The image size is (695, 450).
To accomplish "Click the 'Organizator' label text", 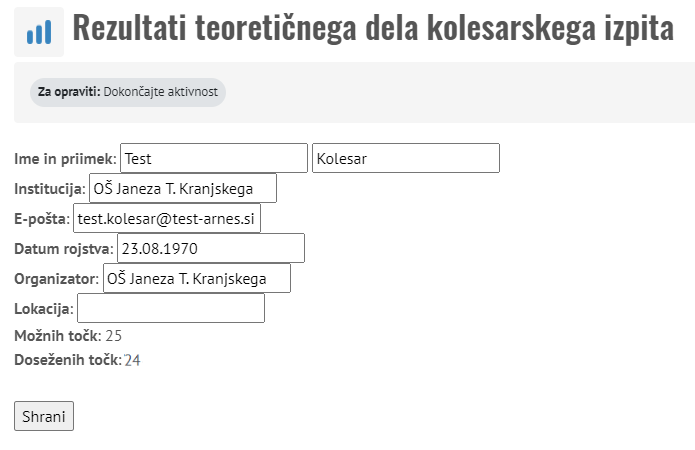I will 56,279.
